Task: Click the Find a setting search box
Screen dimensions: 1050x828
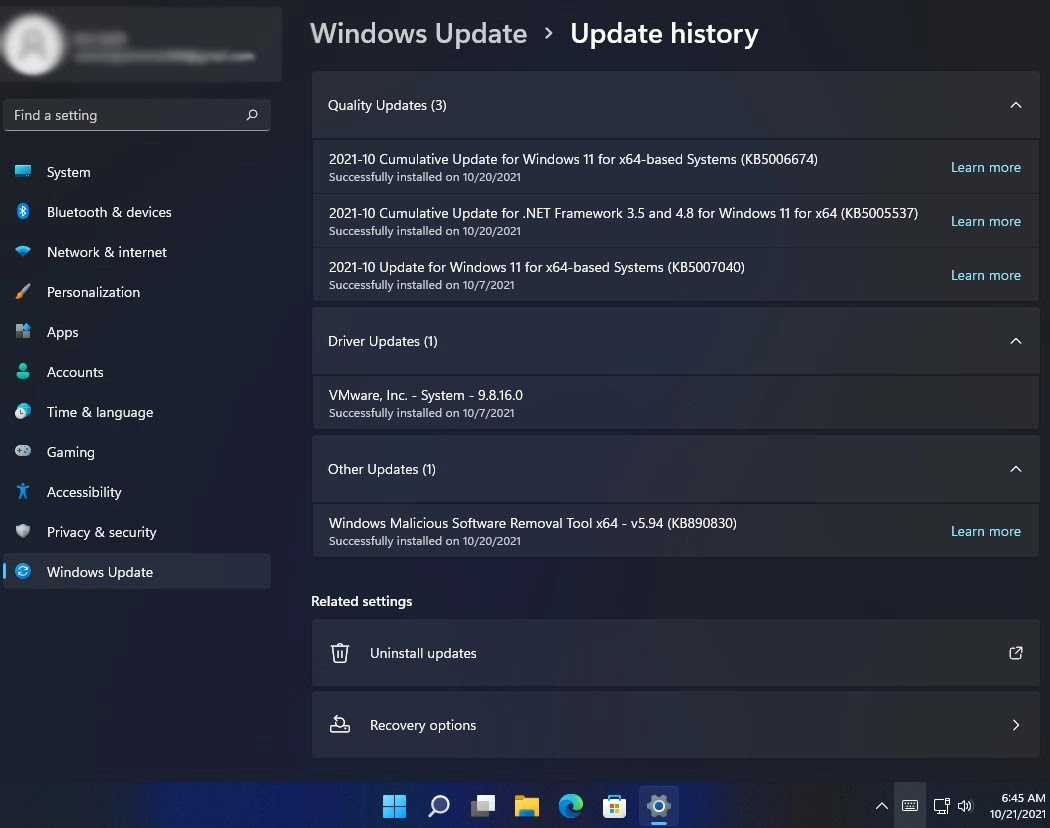Action: click(137, 115)
